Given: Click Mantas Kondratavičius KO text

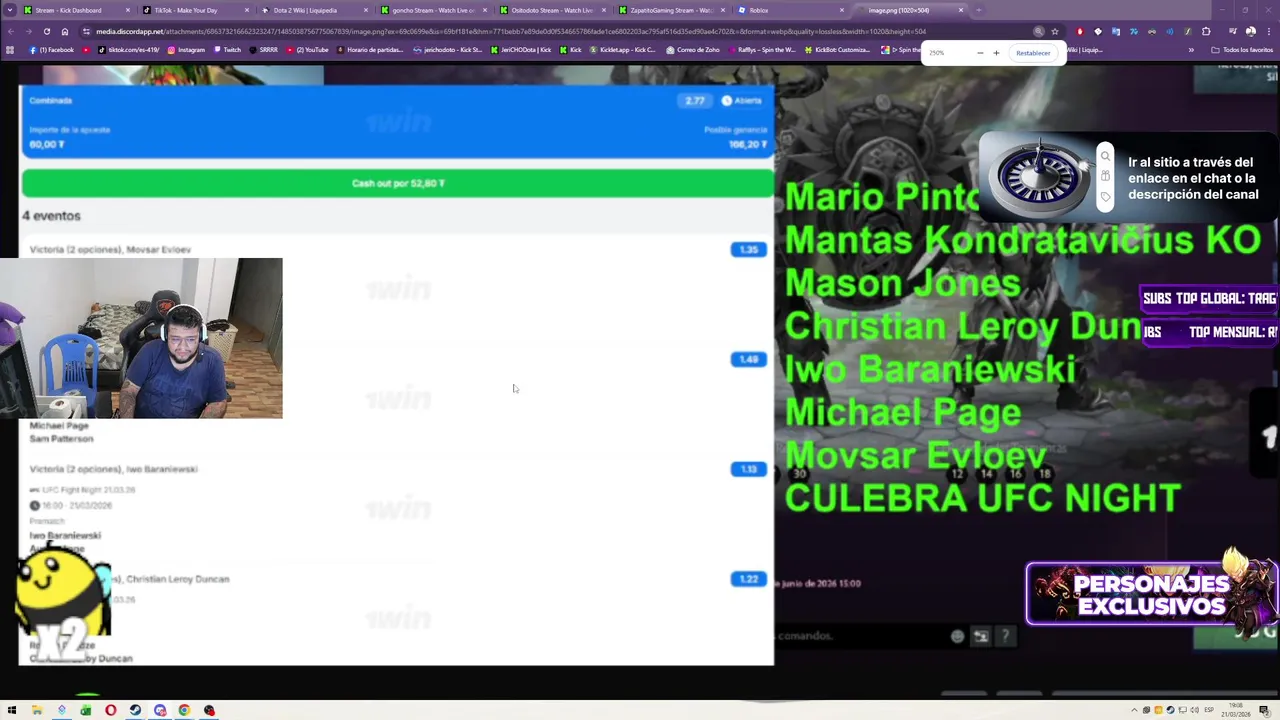Looking at the screenshot, I should 1022,240.
